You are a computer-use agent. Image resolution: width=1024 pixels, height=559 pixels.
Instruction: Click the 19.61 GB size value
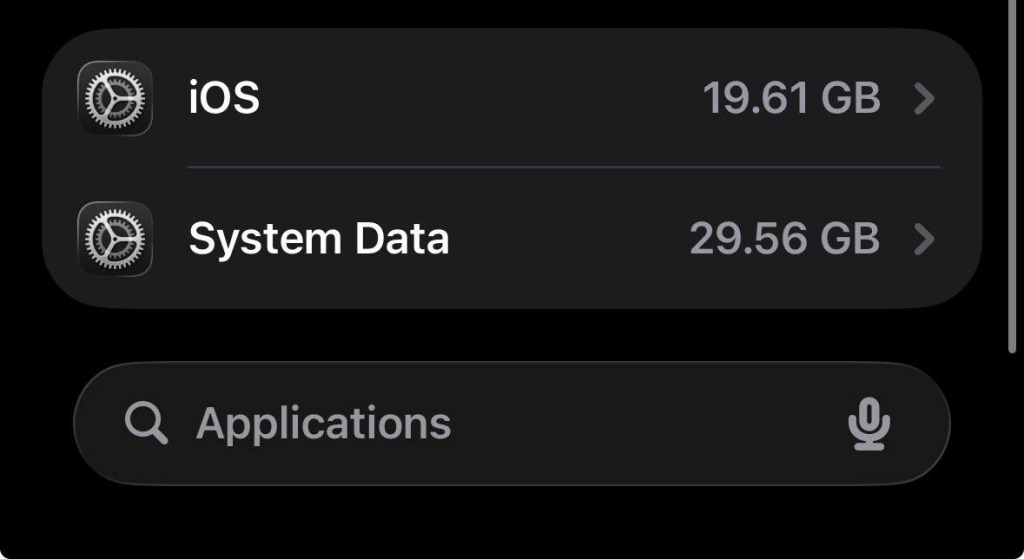791,99
